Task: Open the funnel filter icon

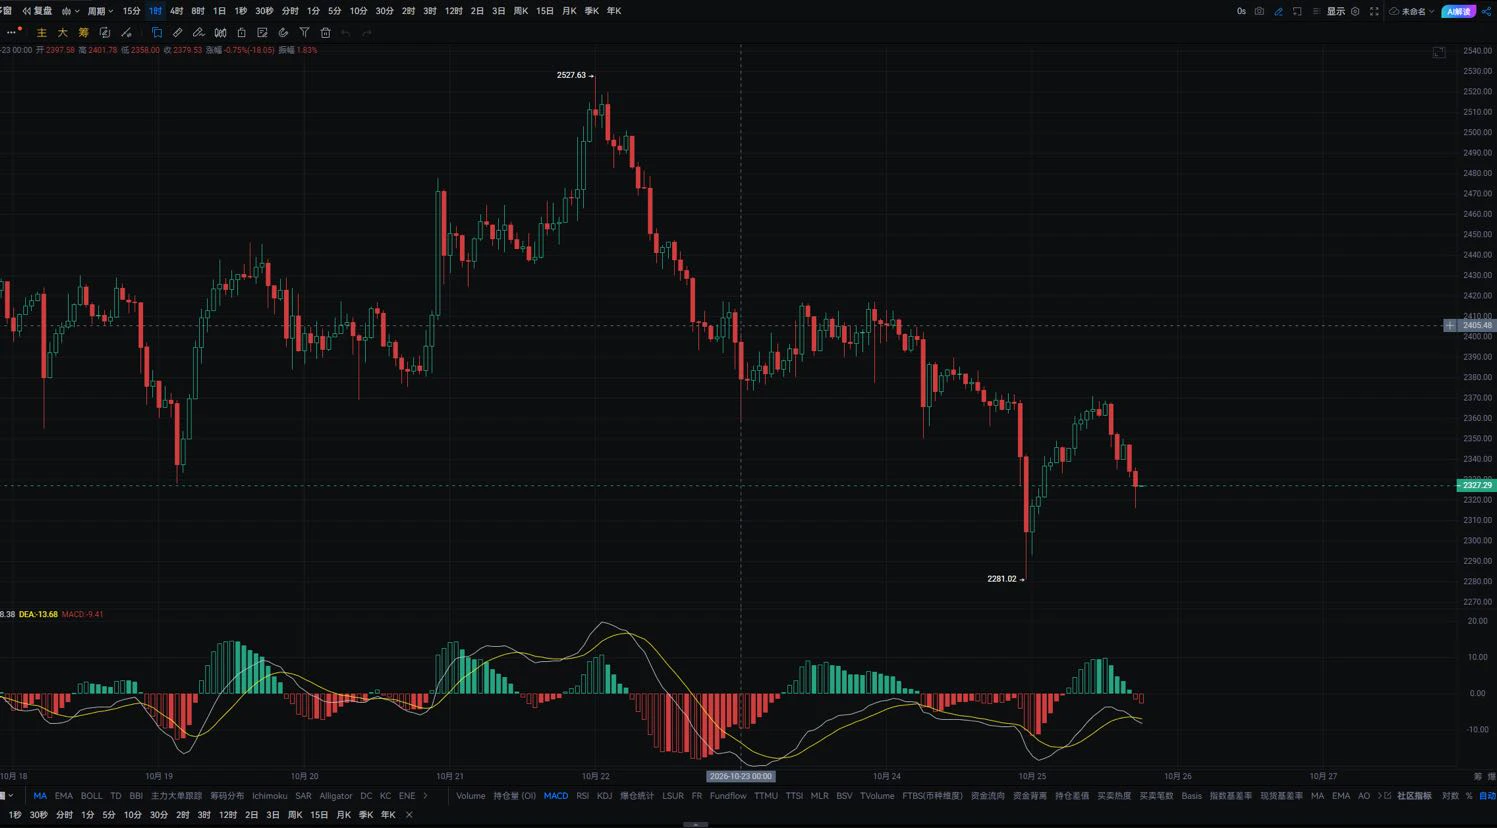Action: (x=304, y=33)
